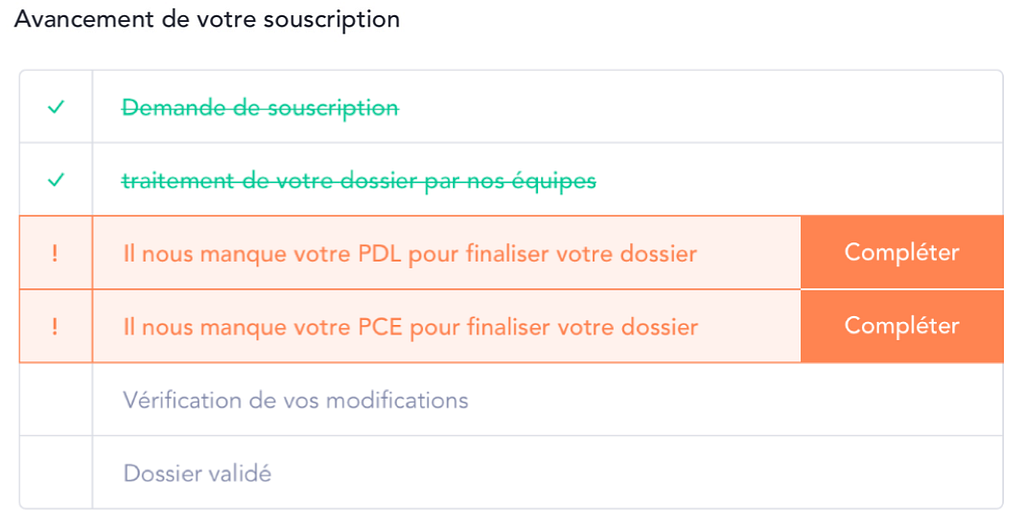Screen dimensions: 1024x527
Task: Click Compléter to provide your PCE
Action: point(902,326)
